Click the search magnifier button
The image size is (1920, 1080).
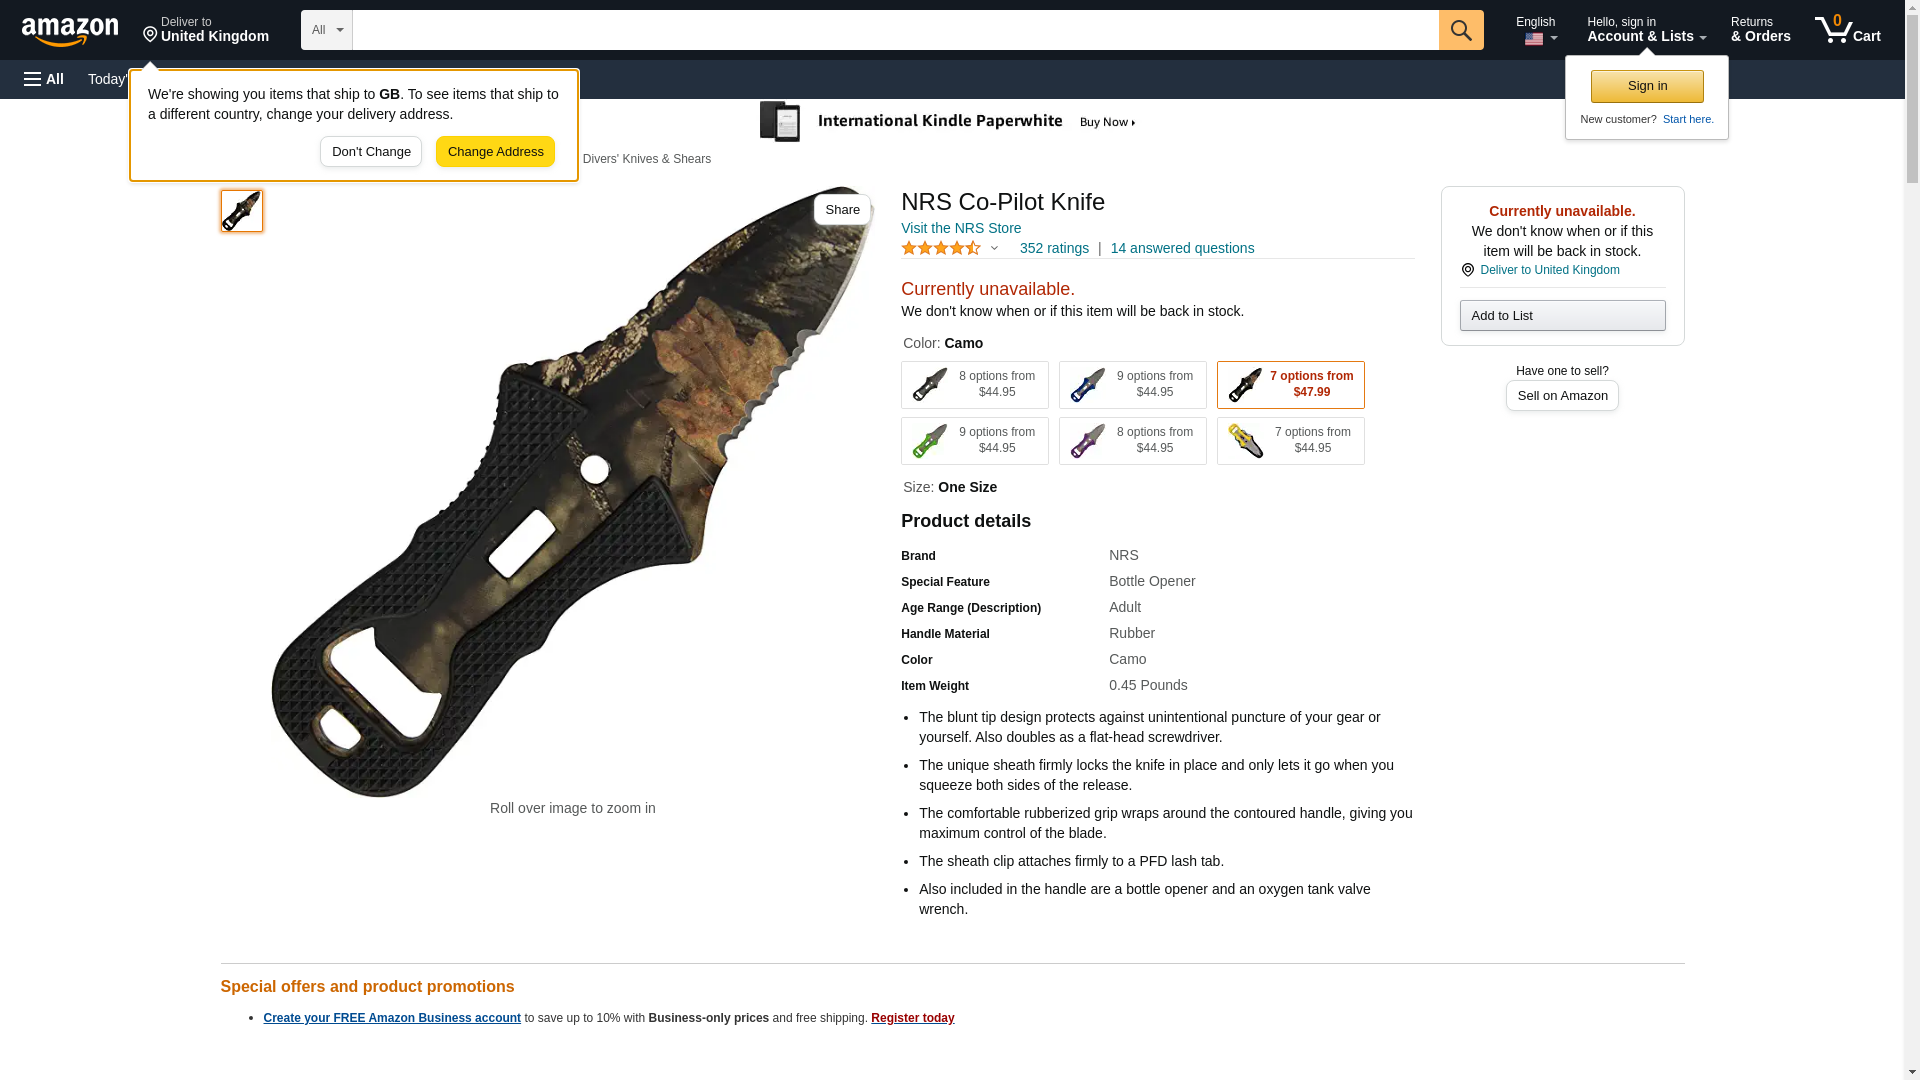point(1460,30)
